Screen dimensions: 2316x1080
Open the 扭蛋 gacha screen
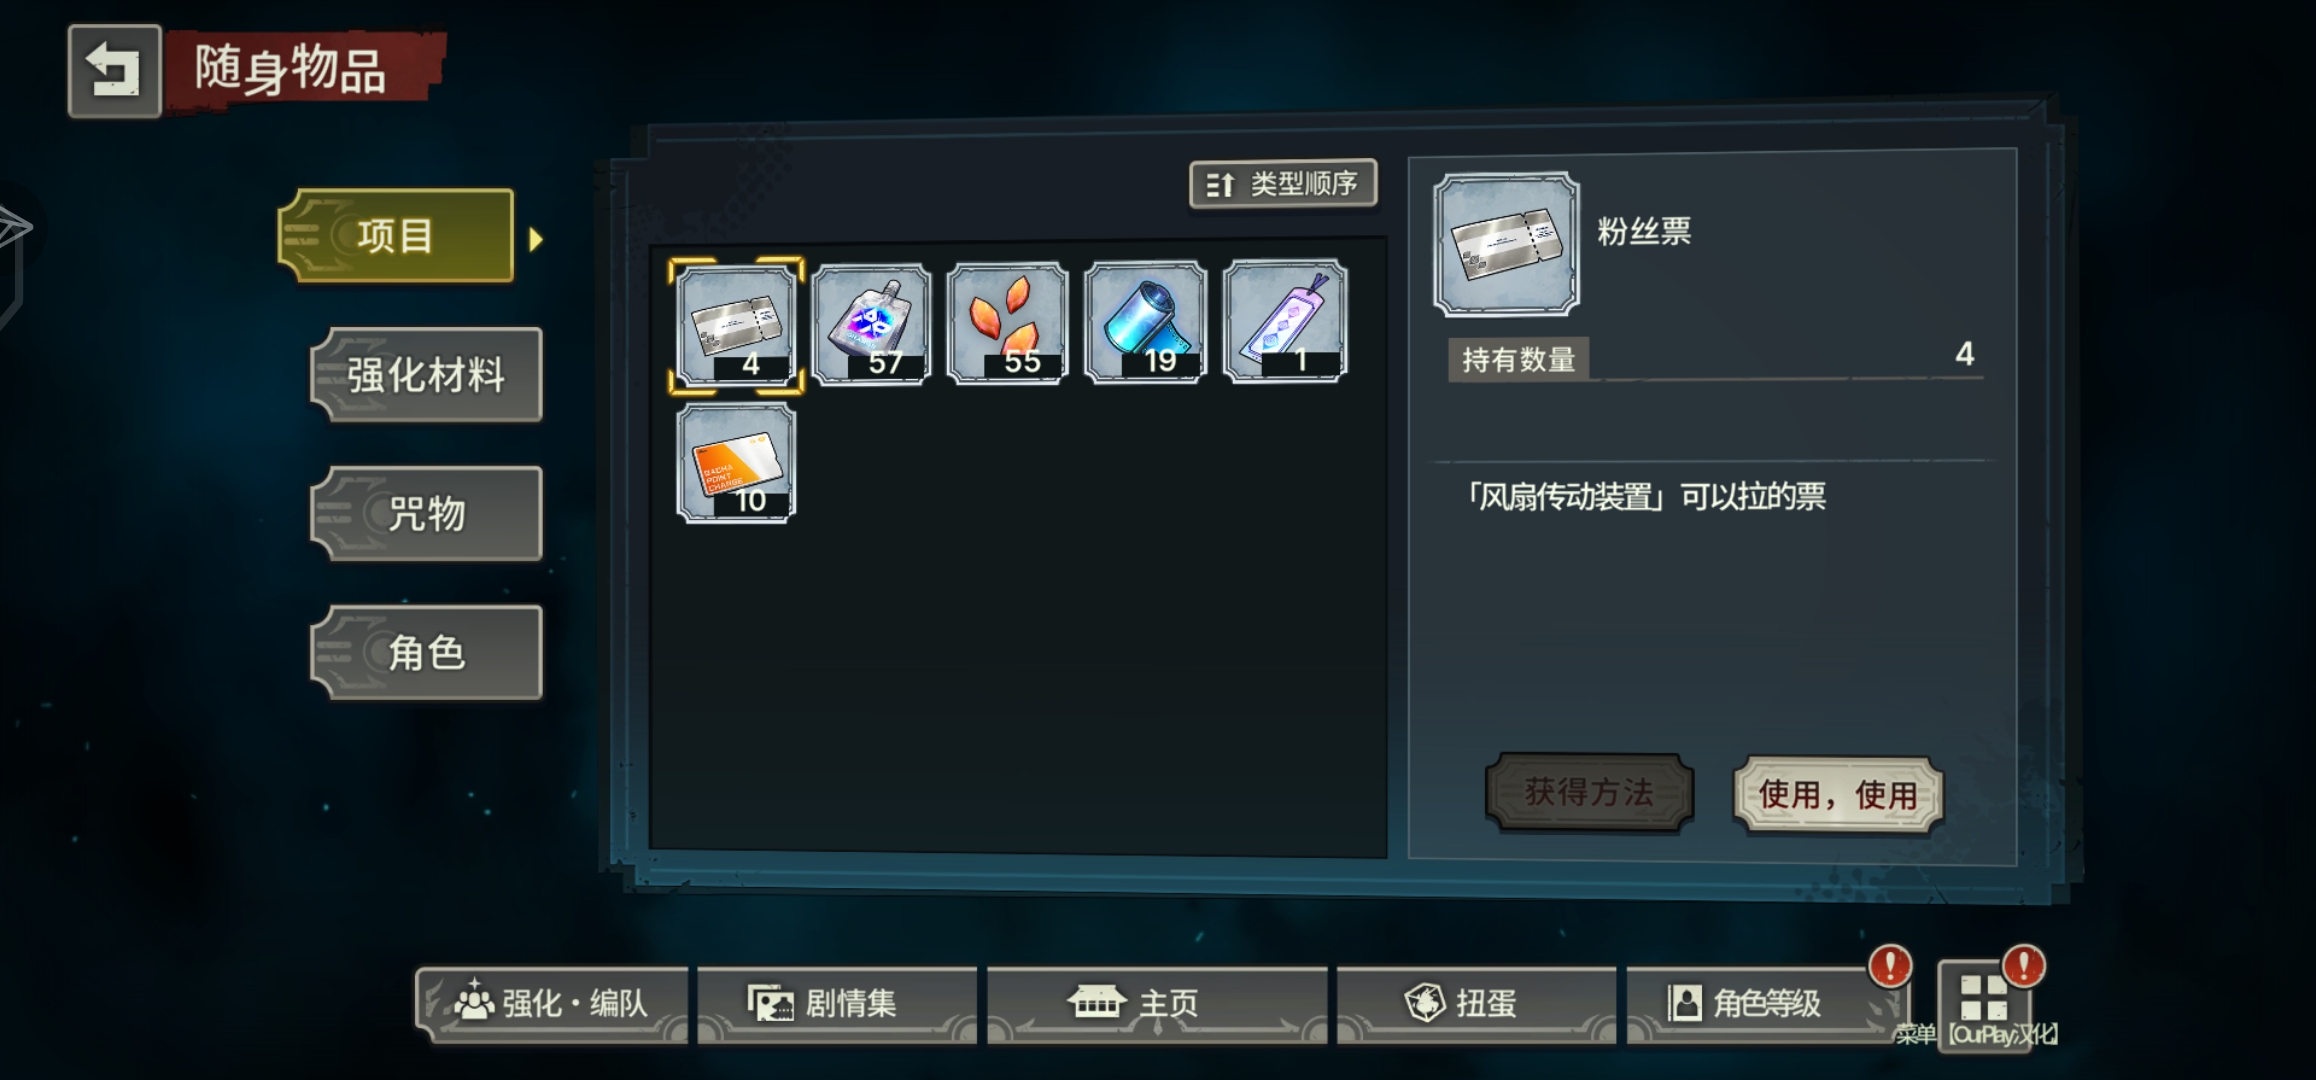coord(1476,1003)
